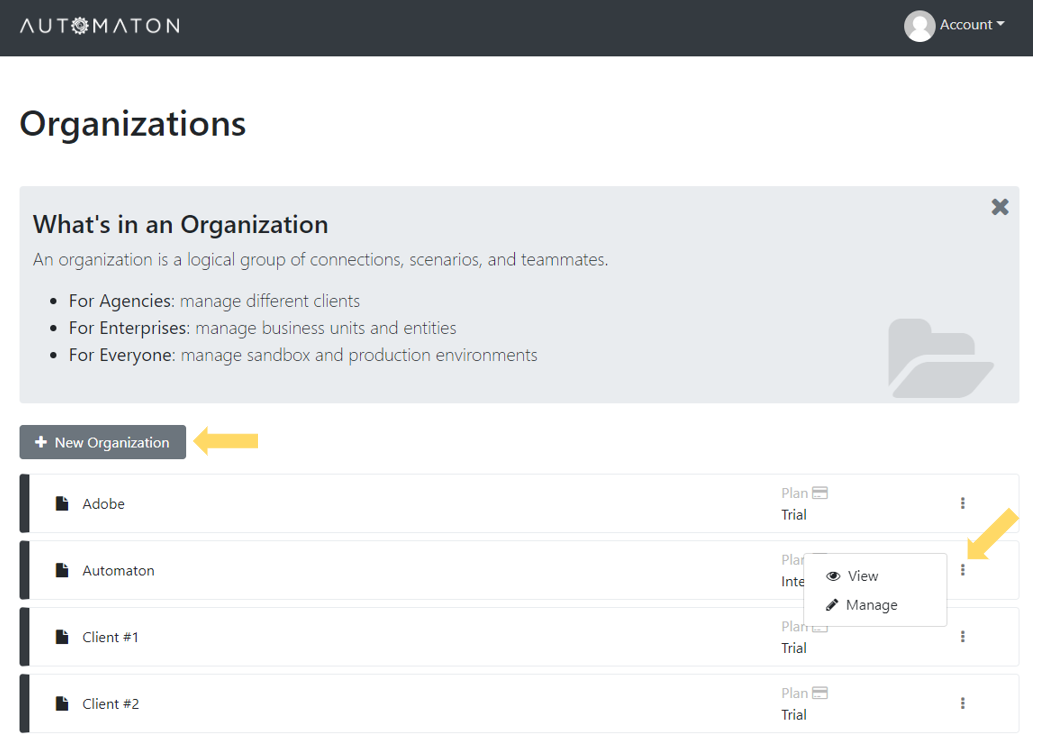
Task: Select View from the context menu
Action: click(x=862, y=576)
